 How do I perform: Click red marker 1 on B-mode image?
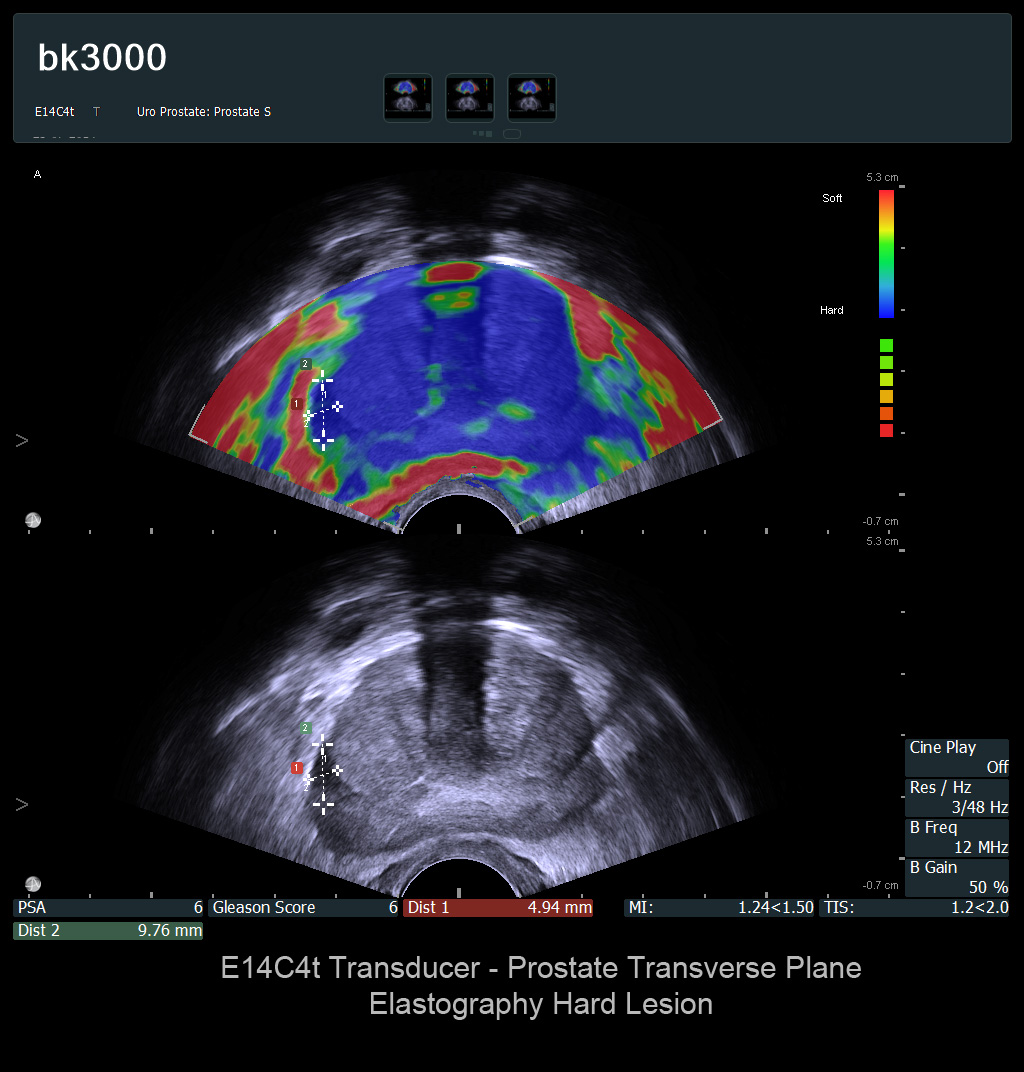[x=296, y=768]
